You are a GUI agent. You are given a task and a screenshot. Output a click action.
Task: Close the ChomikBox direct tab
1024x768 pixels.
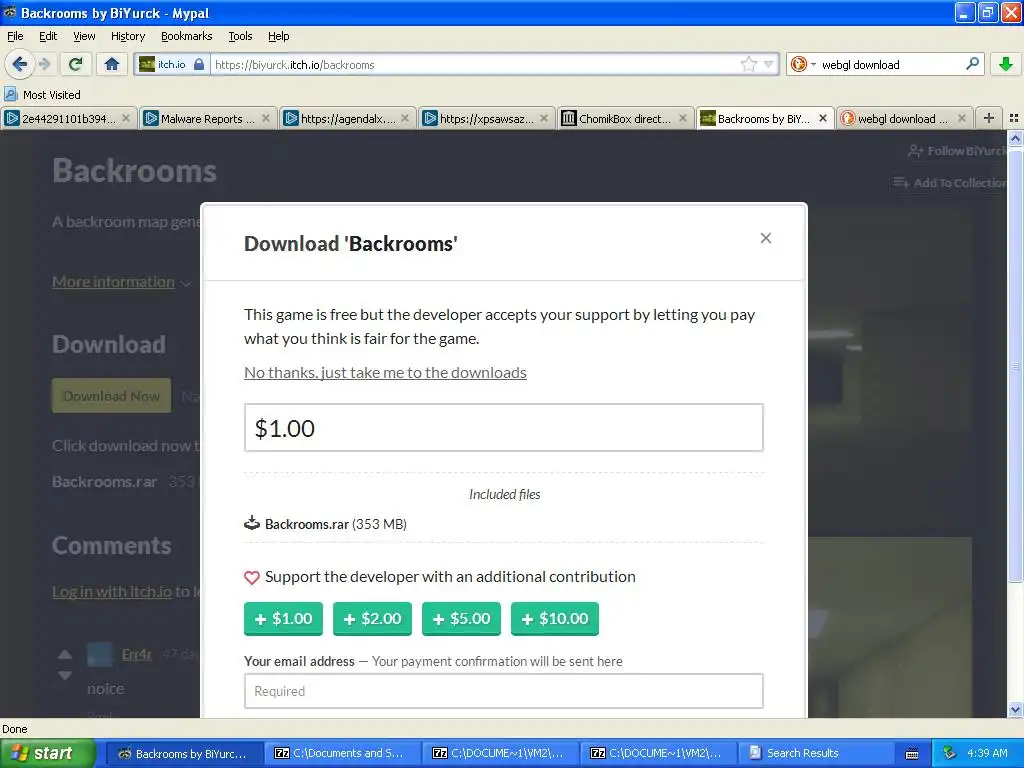tap(683, 118)
